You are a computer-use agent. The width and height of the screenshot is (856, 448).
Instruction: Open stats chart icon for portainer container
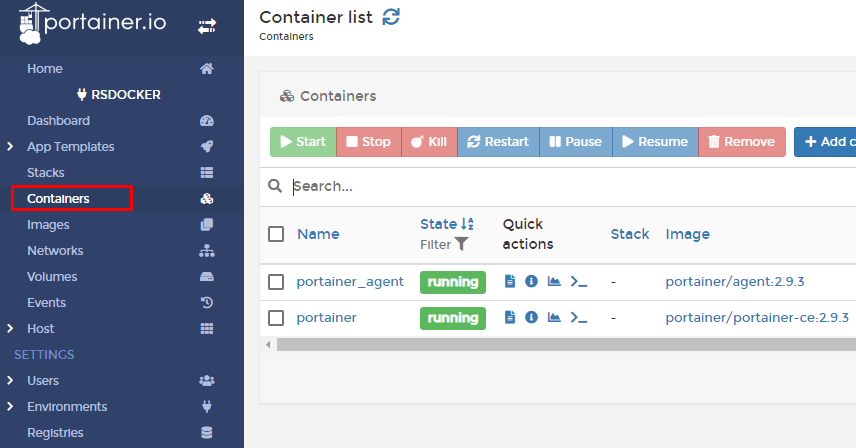point(554,318)
